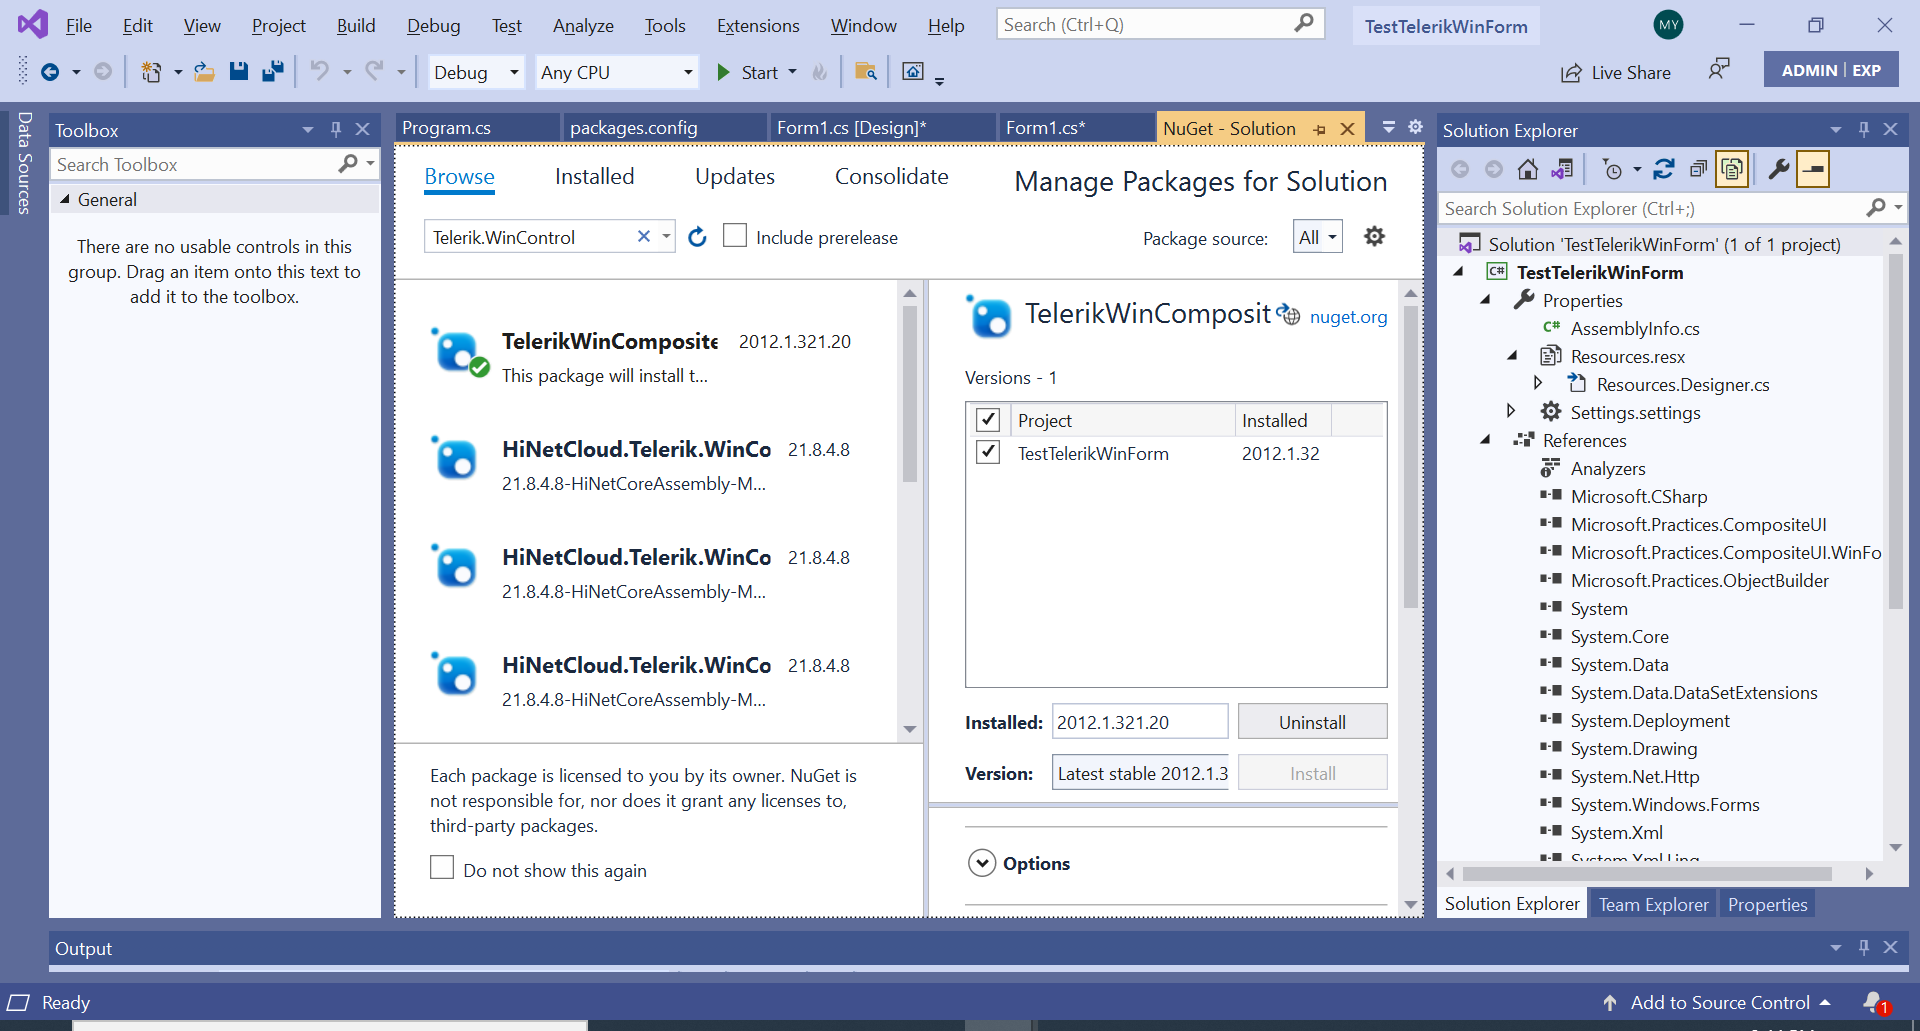The image size is (1920, 1031).
Task: Click the refresh icon next to package search
Action: (x=697, y=237)
